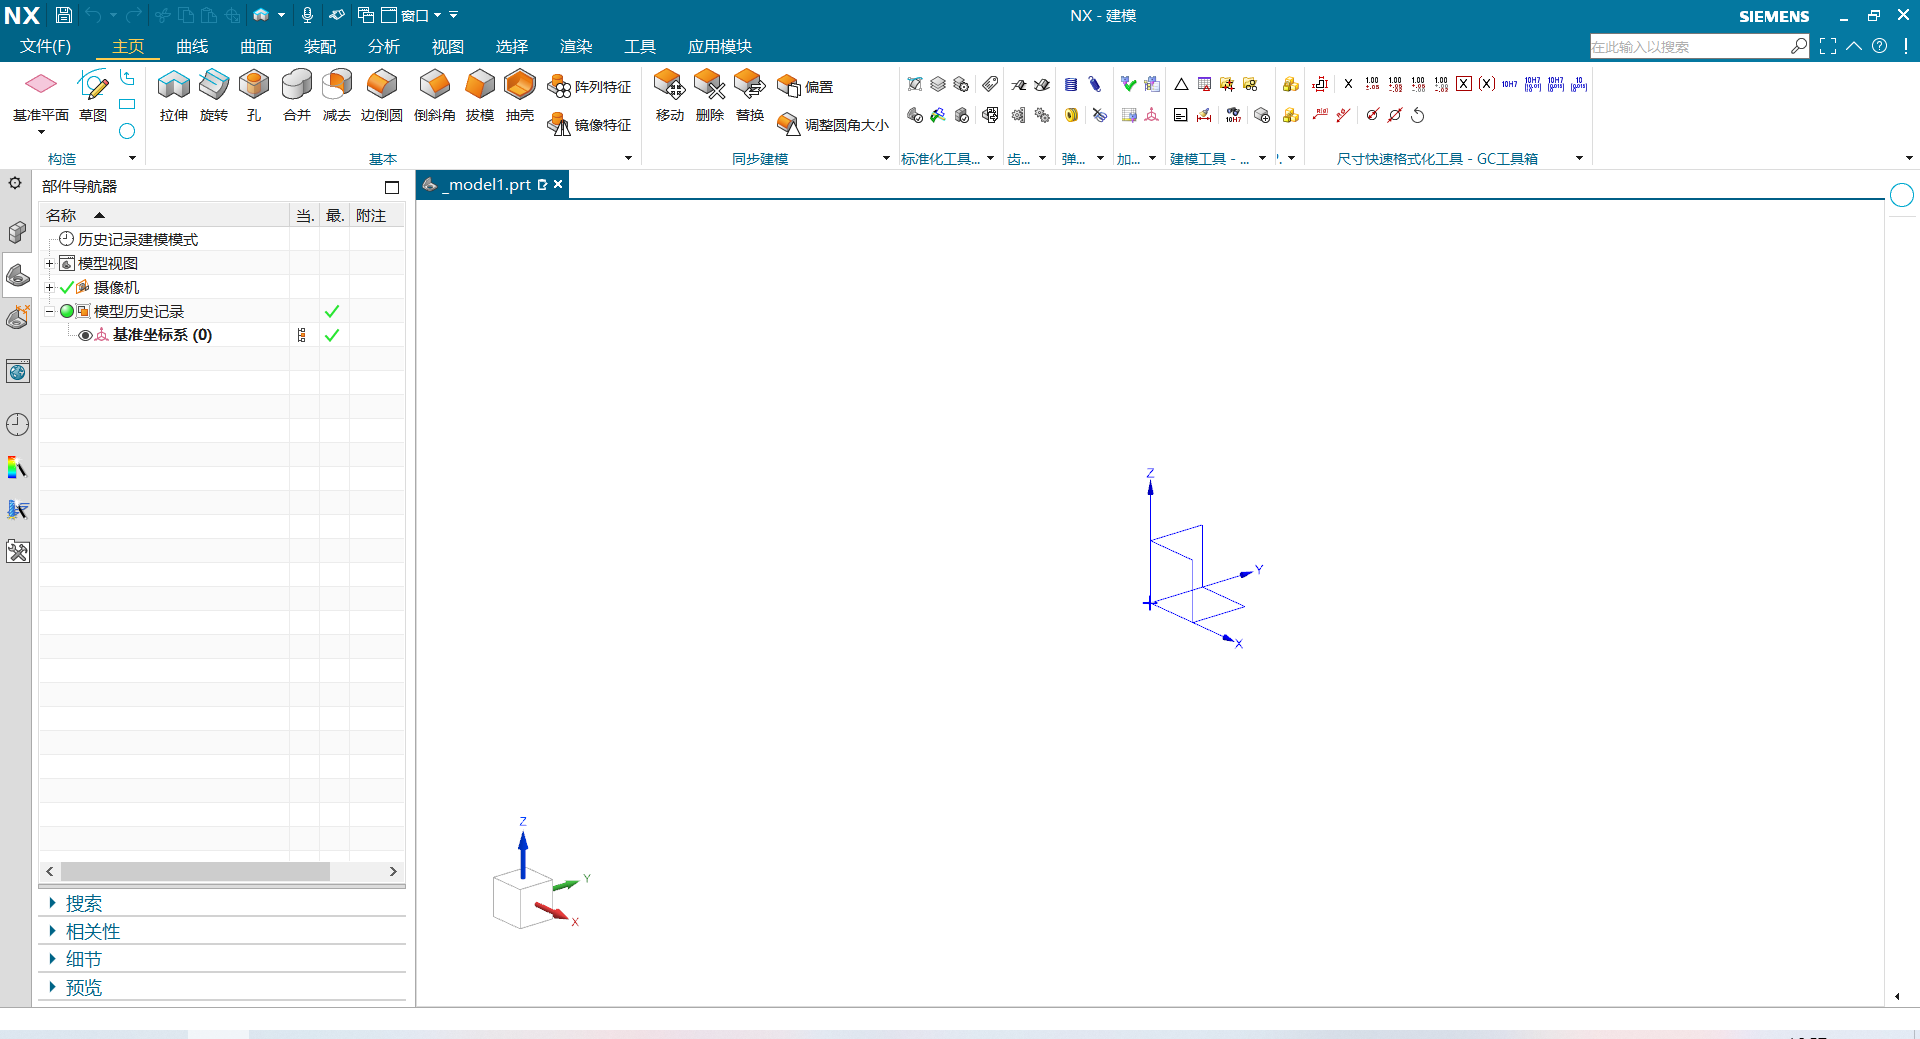Click the command search input field
This screenshot has height=1039, width=1920.
tap(1688, 47)
